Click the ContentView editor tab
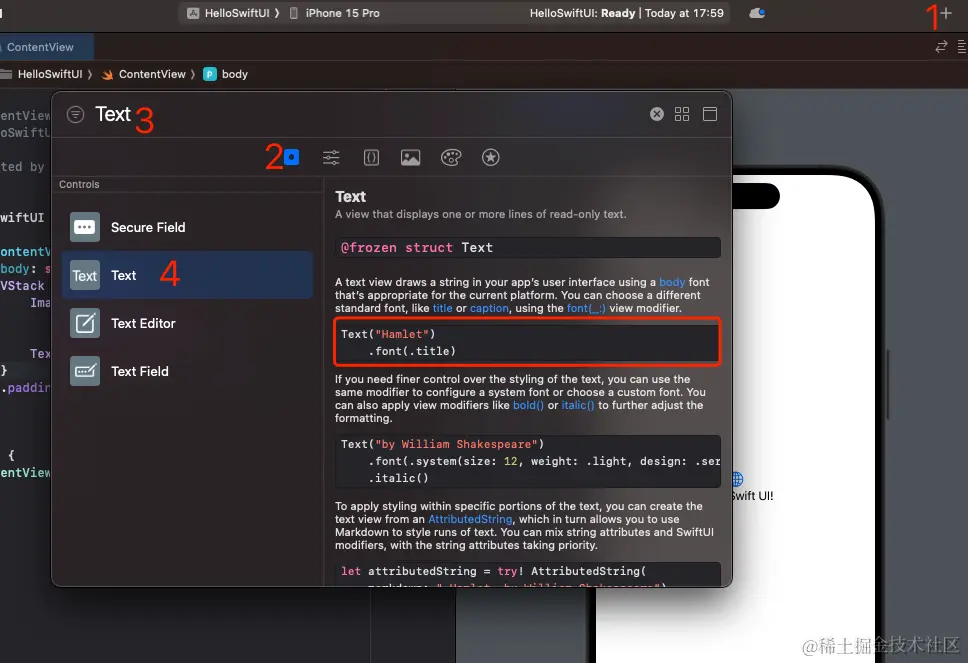This screenshot has width=968, height=663. [x=43, y=47]
